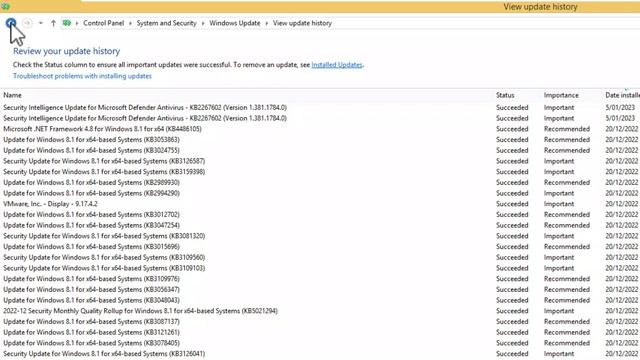Image resolution: width=640 pixels, height=360 pixels.
Task: Select Security Update KB3081320 row
Action: point(320,236)
